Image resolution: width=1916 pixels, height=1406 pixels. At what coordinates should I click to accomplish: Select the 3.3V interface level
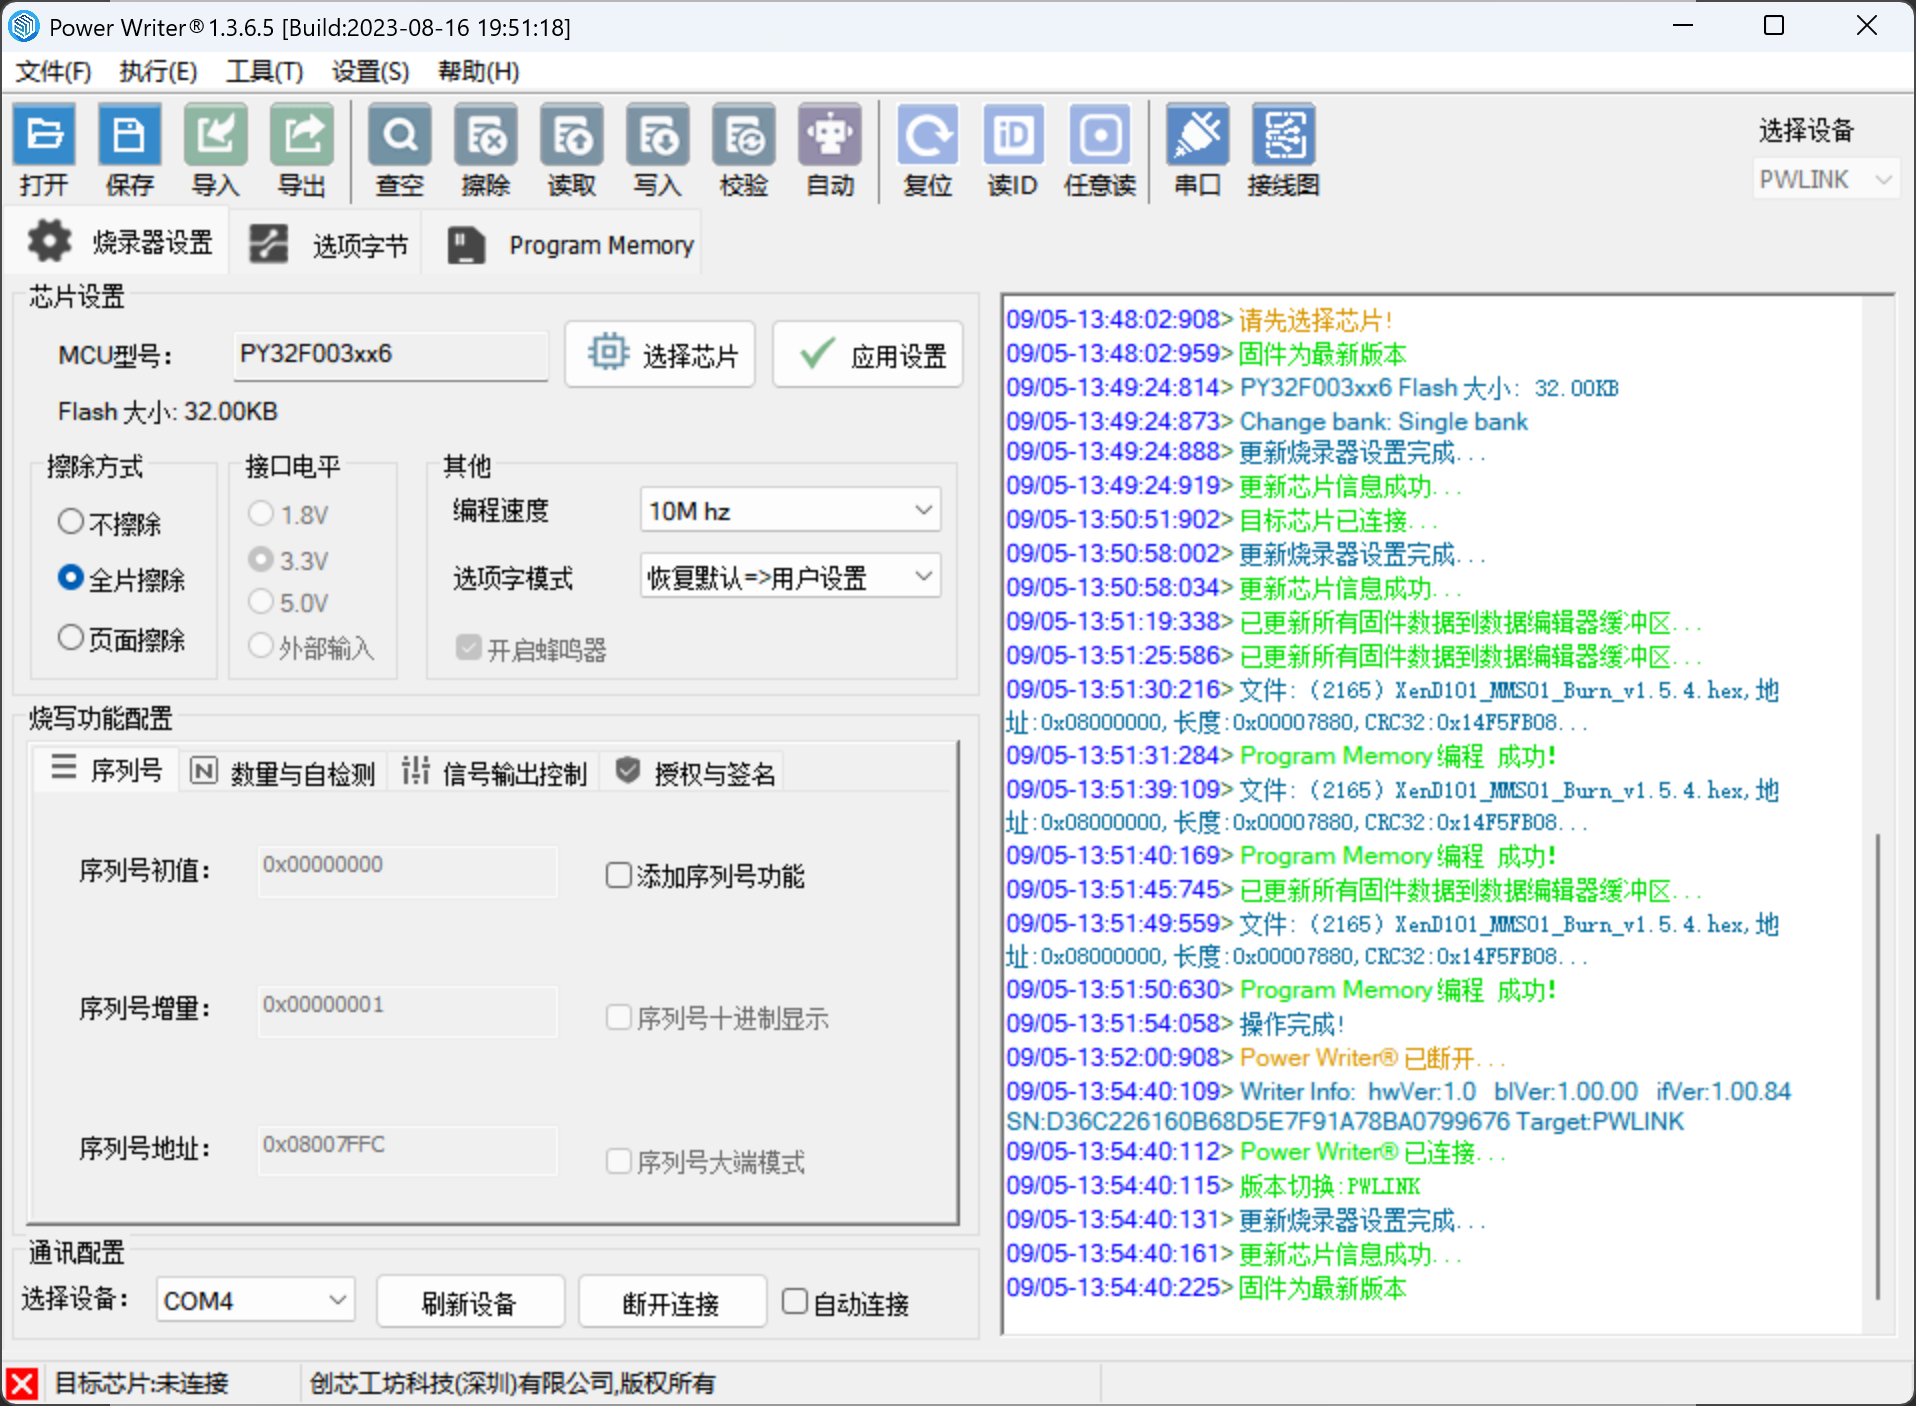288,560
